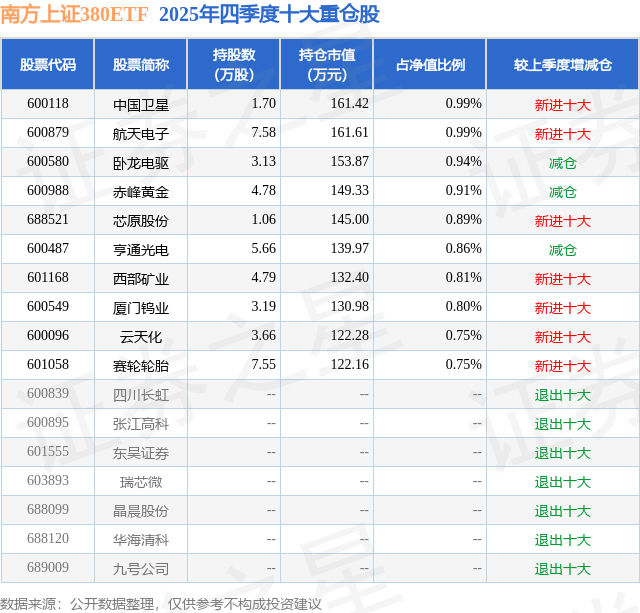Click the 股票代码 column header
640x613 pixels.
coord(48,64)
